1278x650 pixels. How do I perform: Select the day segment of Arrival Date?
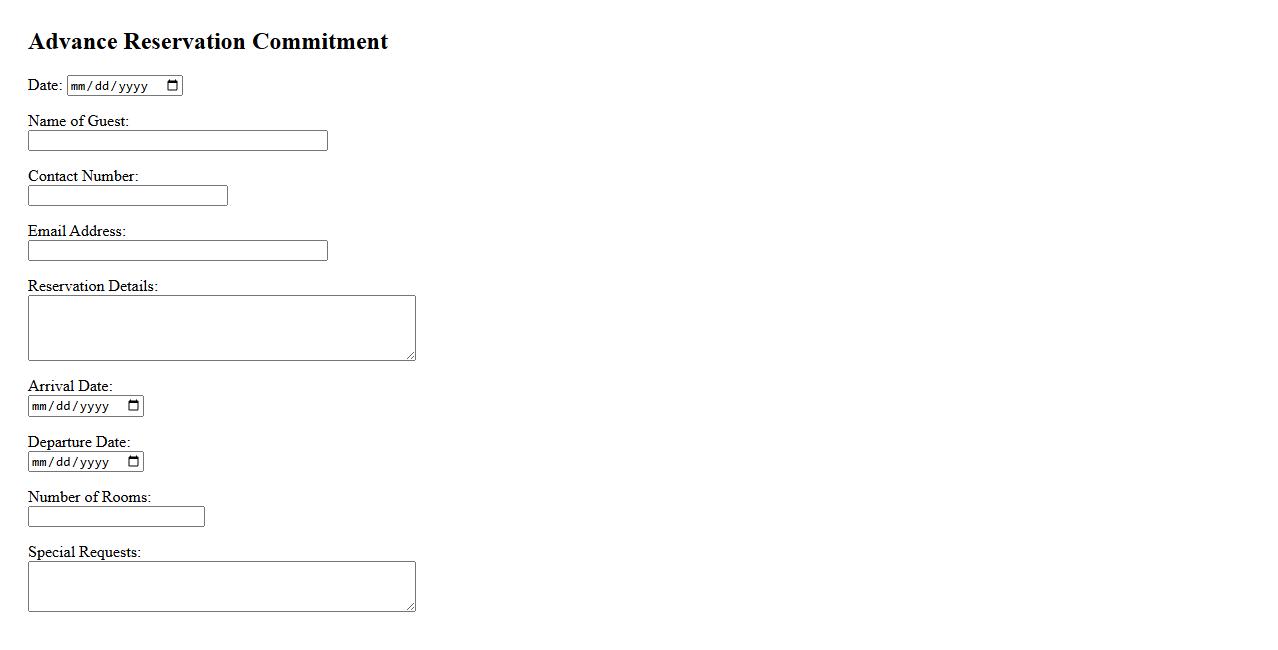click(64, 406)
